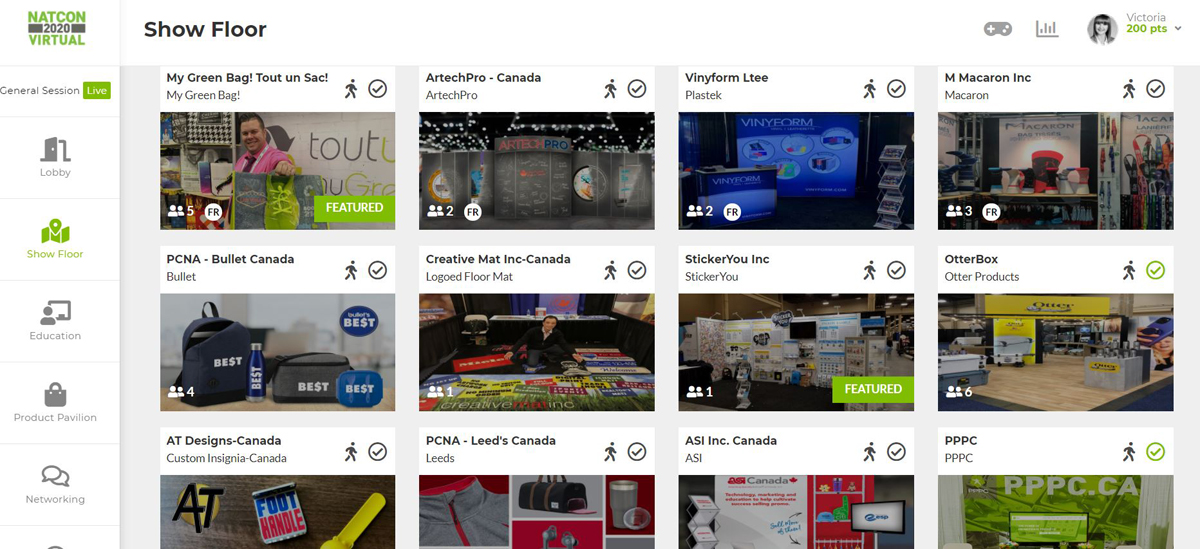Click the walking person icon on OtterBox card
The height and width of the screenshot is (549, 1200).
(1129, 270)
